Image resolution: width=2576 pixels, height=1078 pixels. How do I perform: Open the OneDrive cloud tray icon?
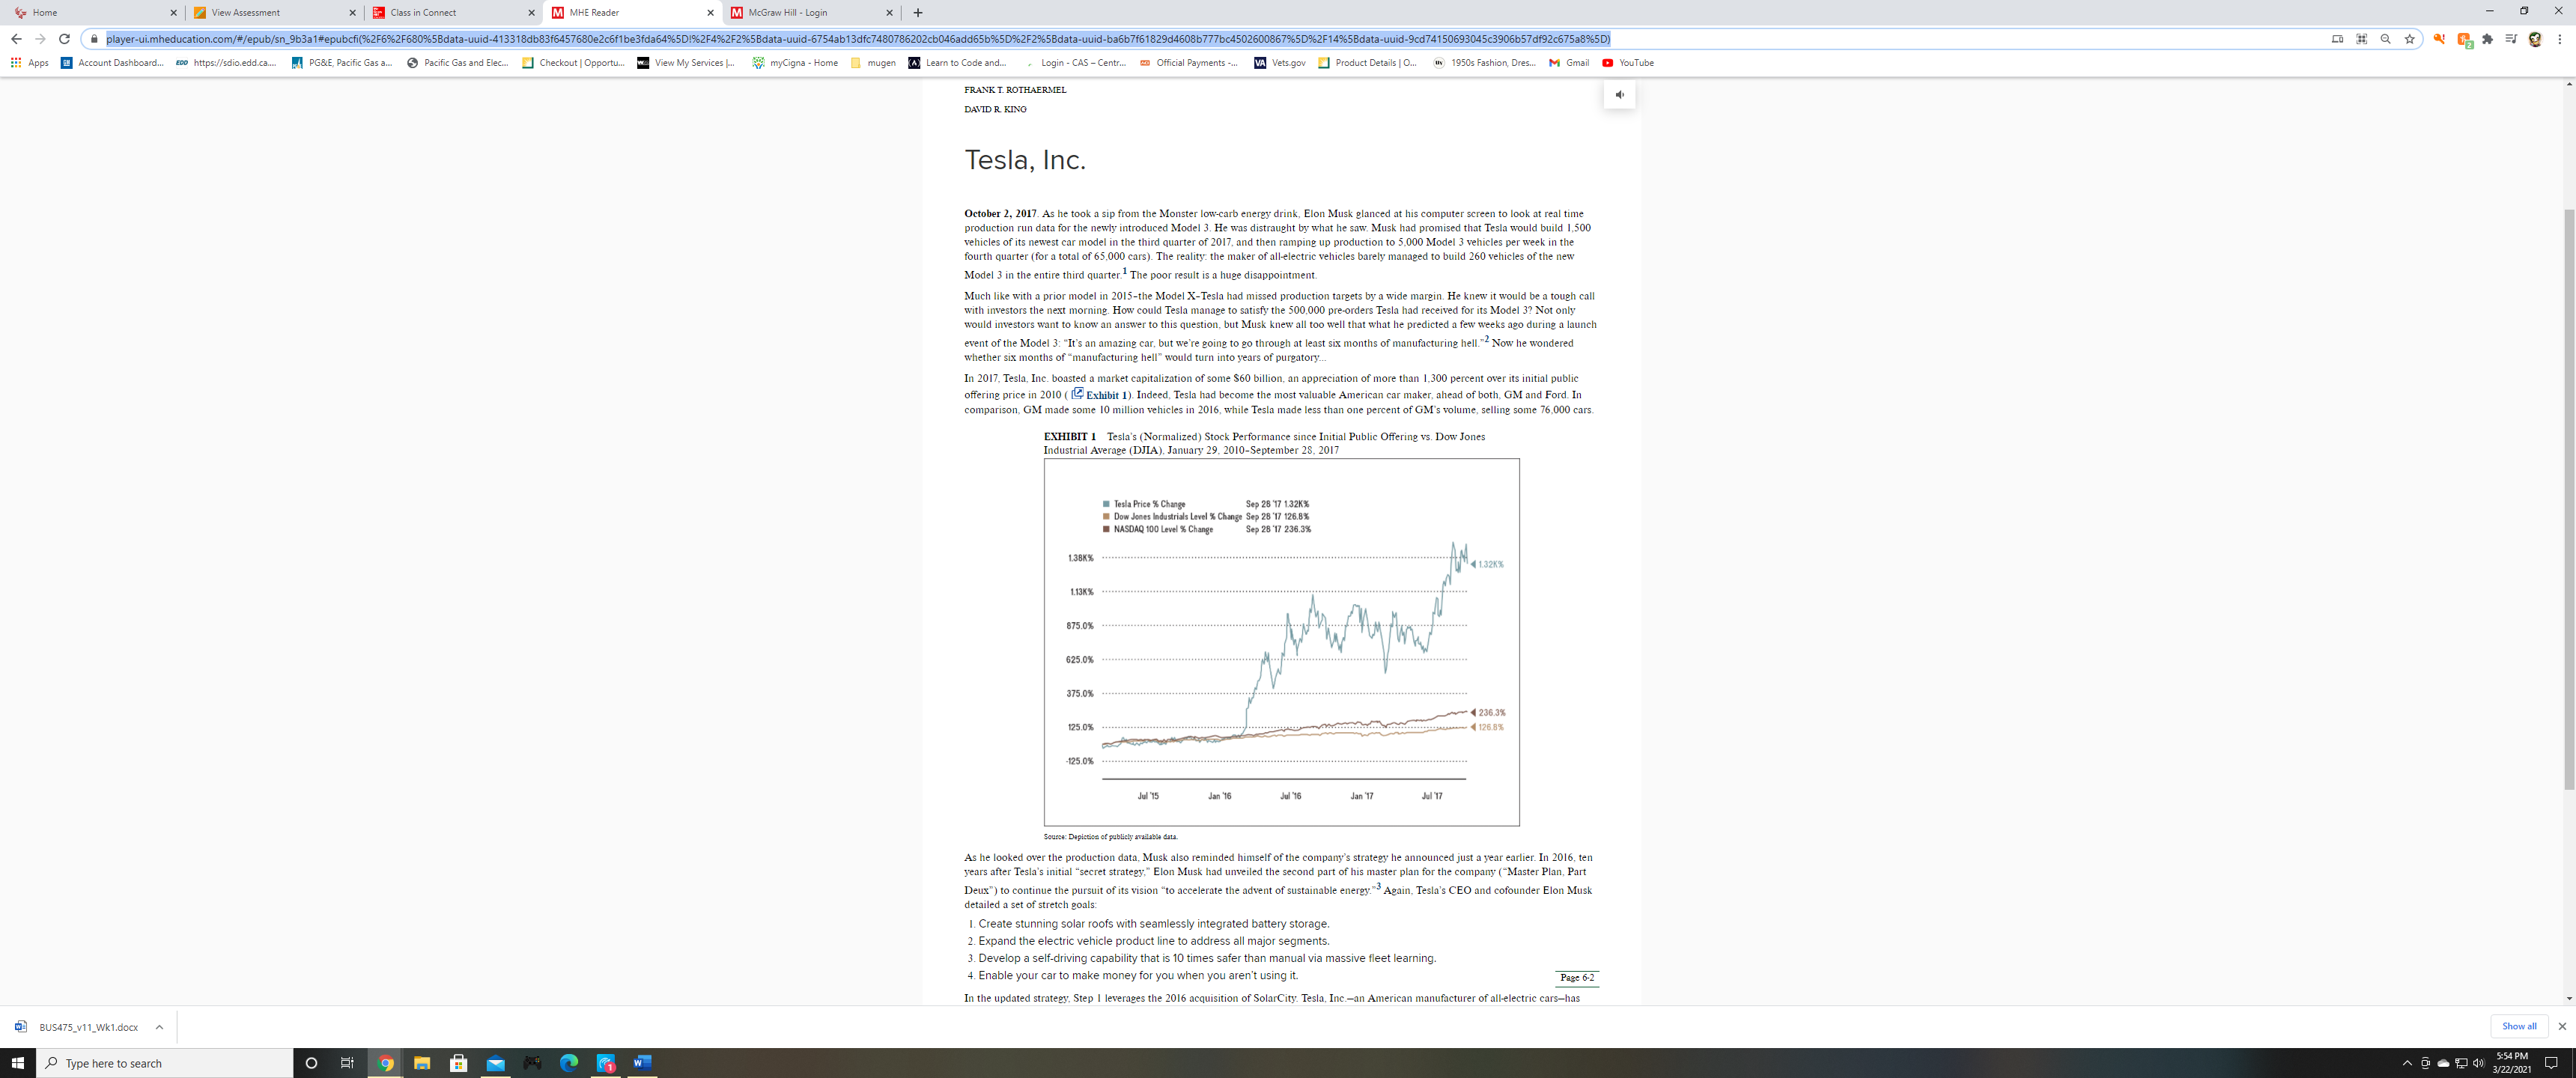(x=2443, y=1063)
